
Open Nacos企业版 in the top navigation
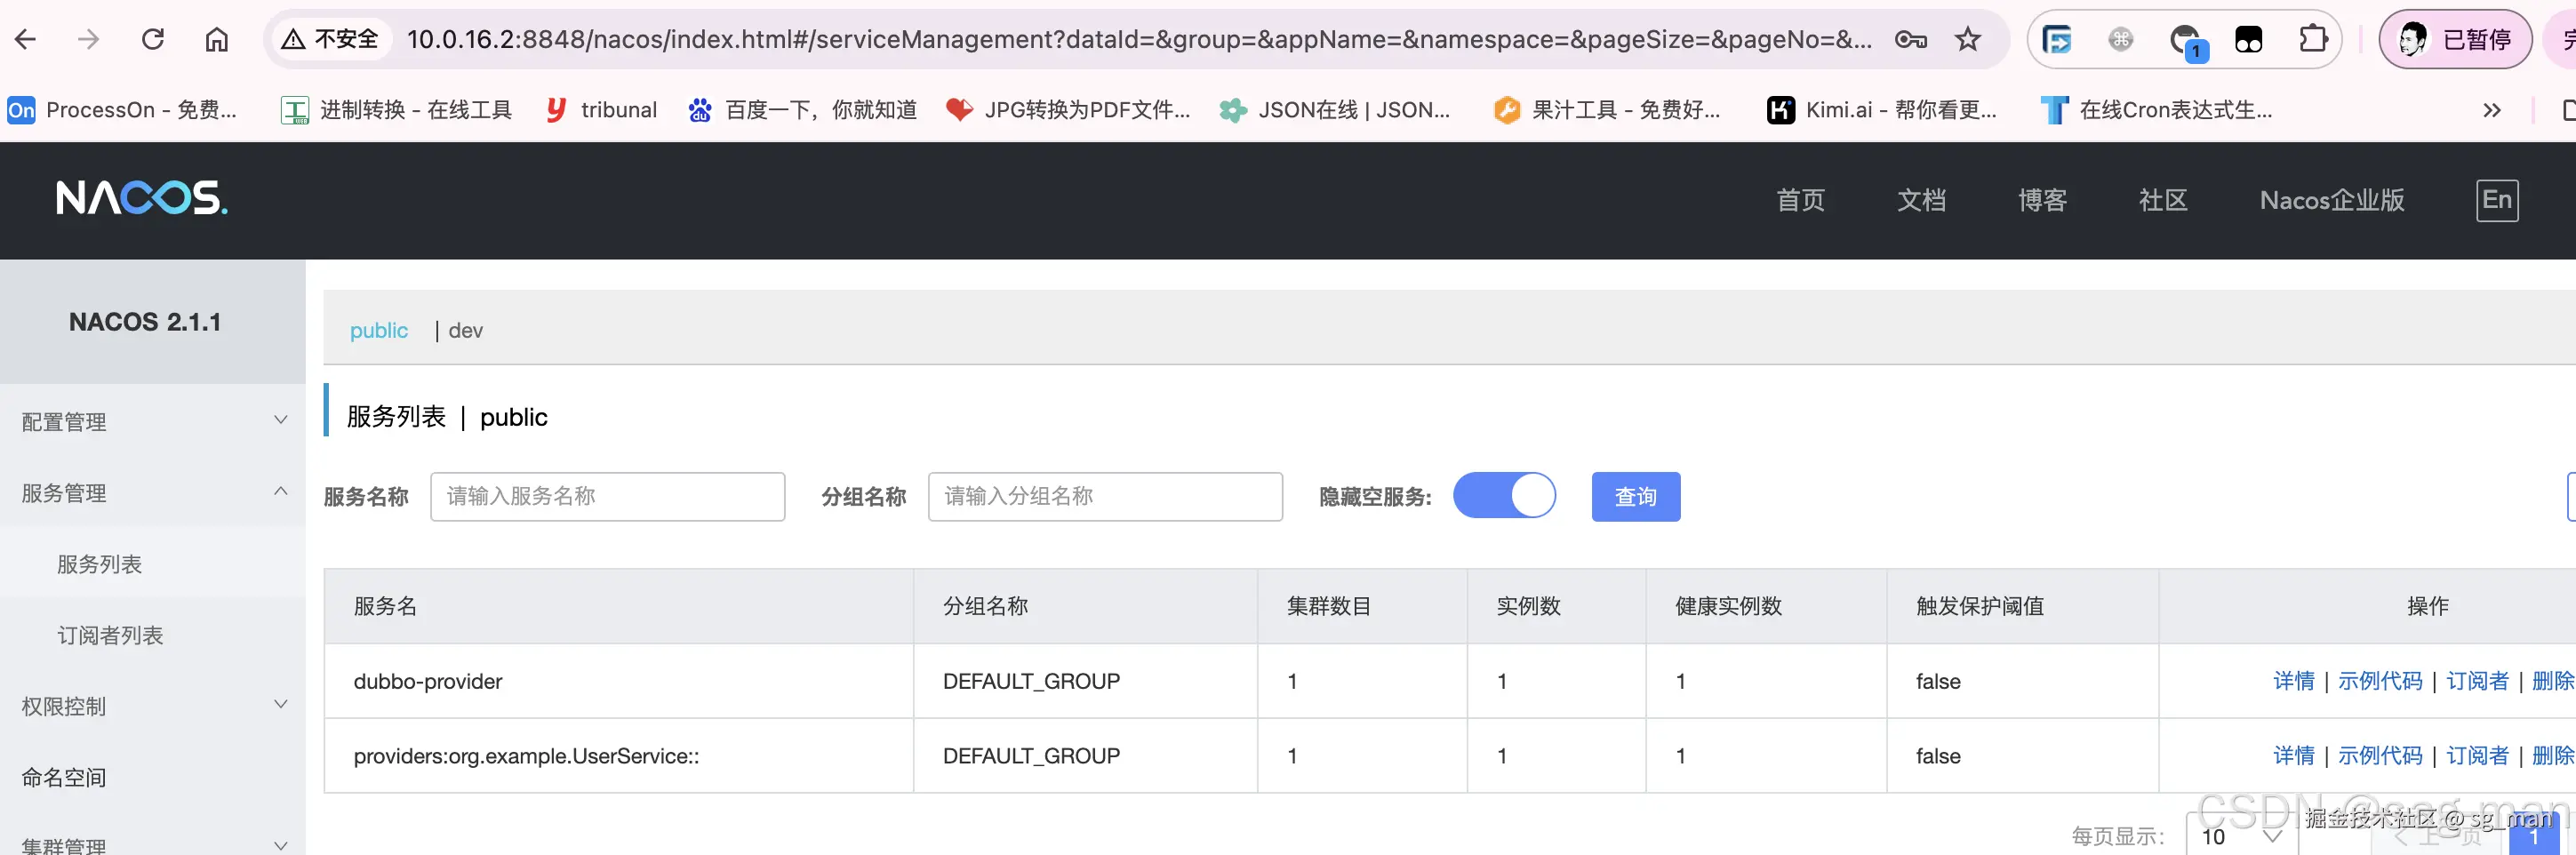tap(2332, 200)
